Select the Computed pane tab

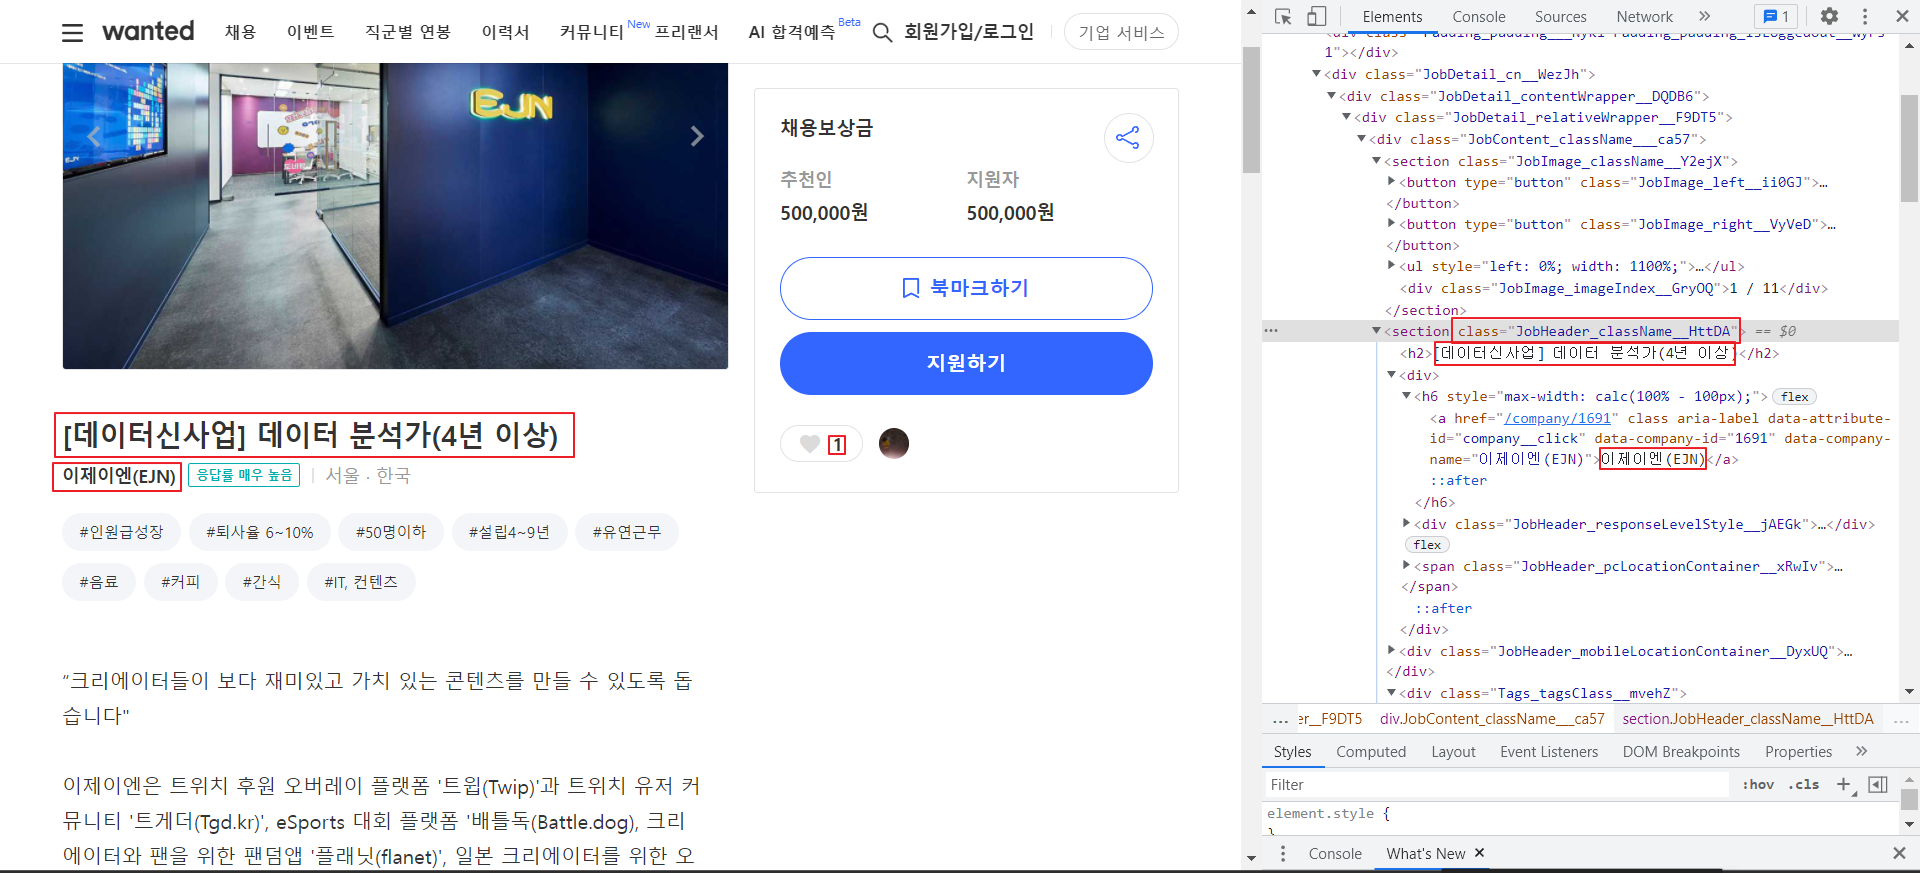point(1371,751)
